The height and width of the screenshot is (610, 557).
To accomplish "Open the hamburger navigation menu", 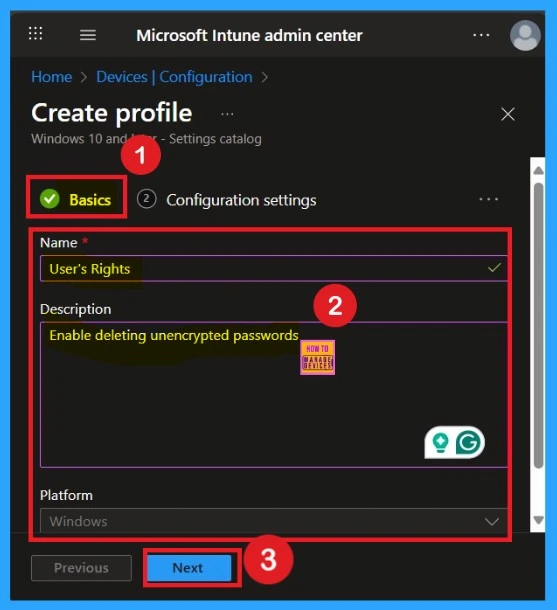I will (88, 35).
